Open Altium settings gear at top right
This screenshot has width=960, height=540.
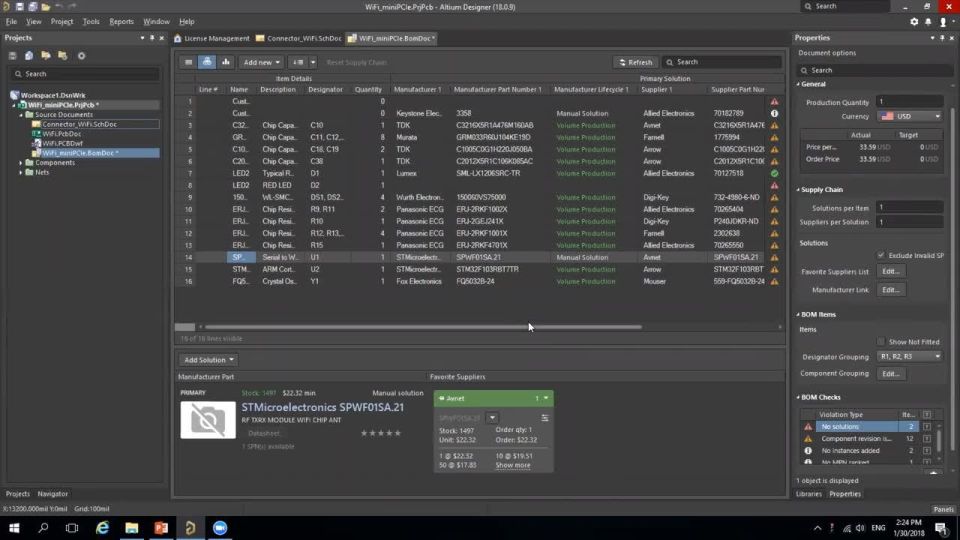pos(914,21)
